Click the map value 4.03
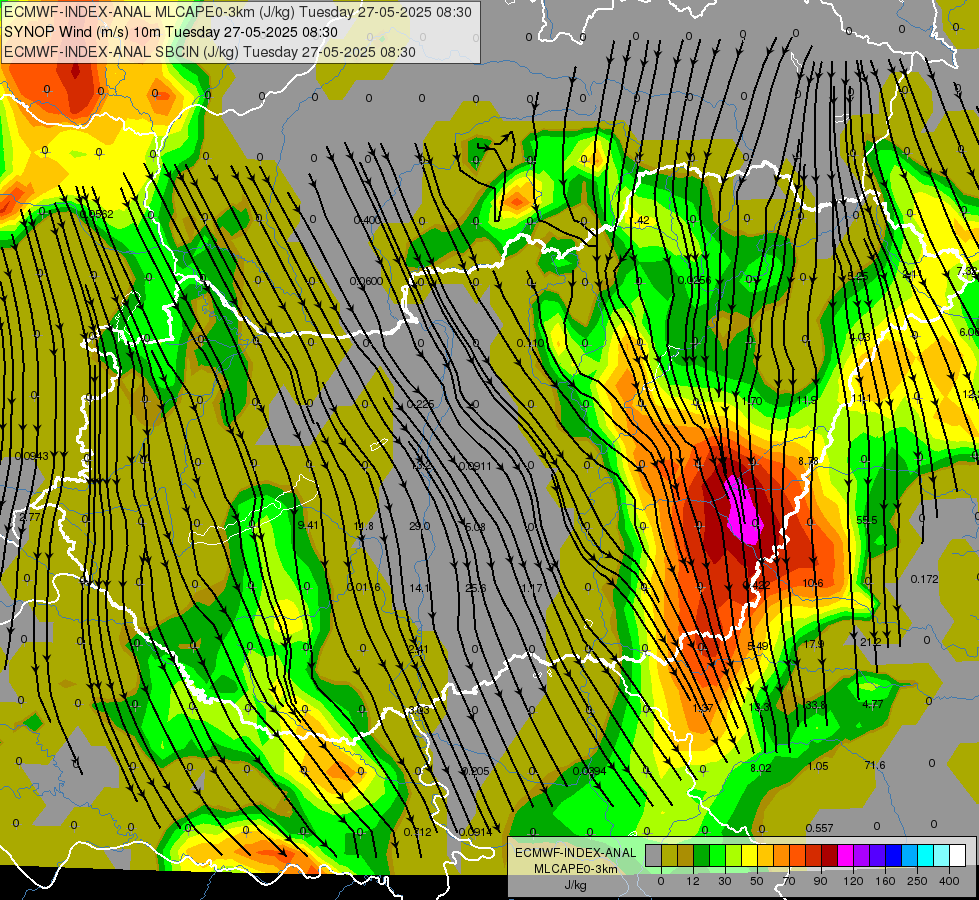 click(x=860, y=337)
